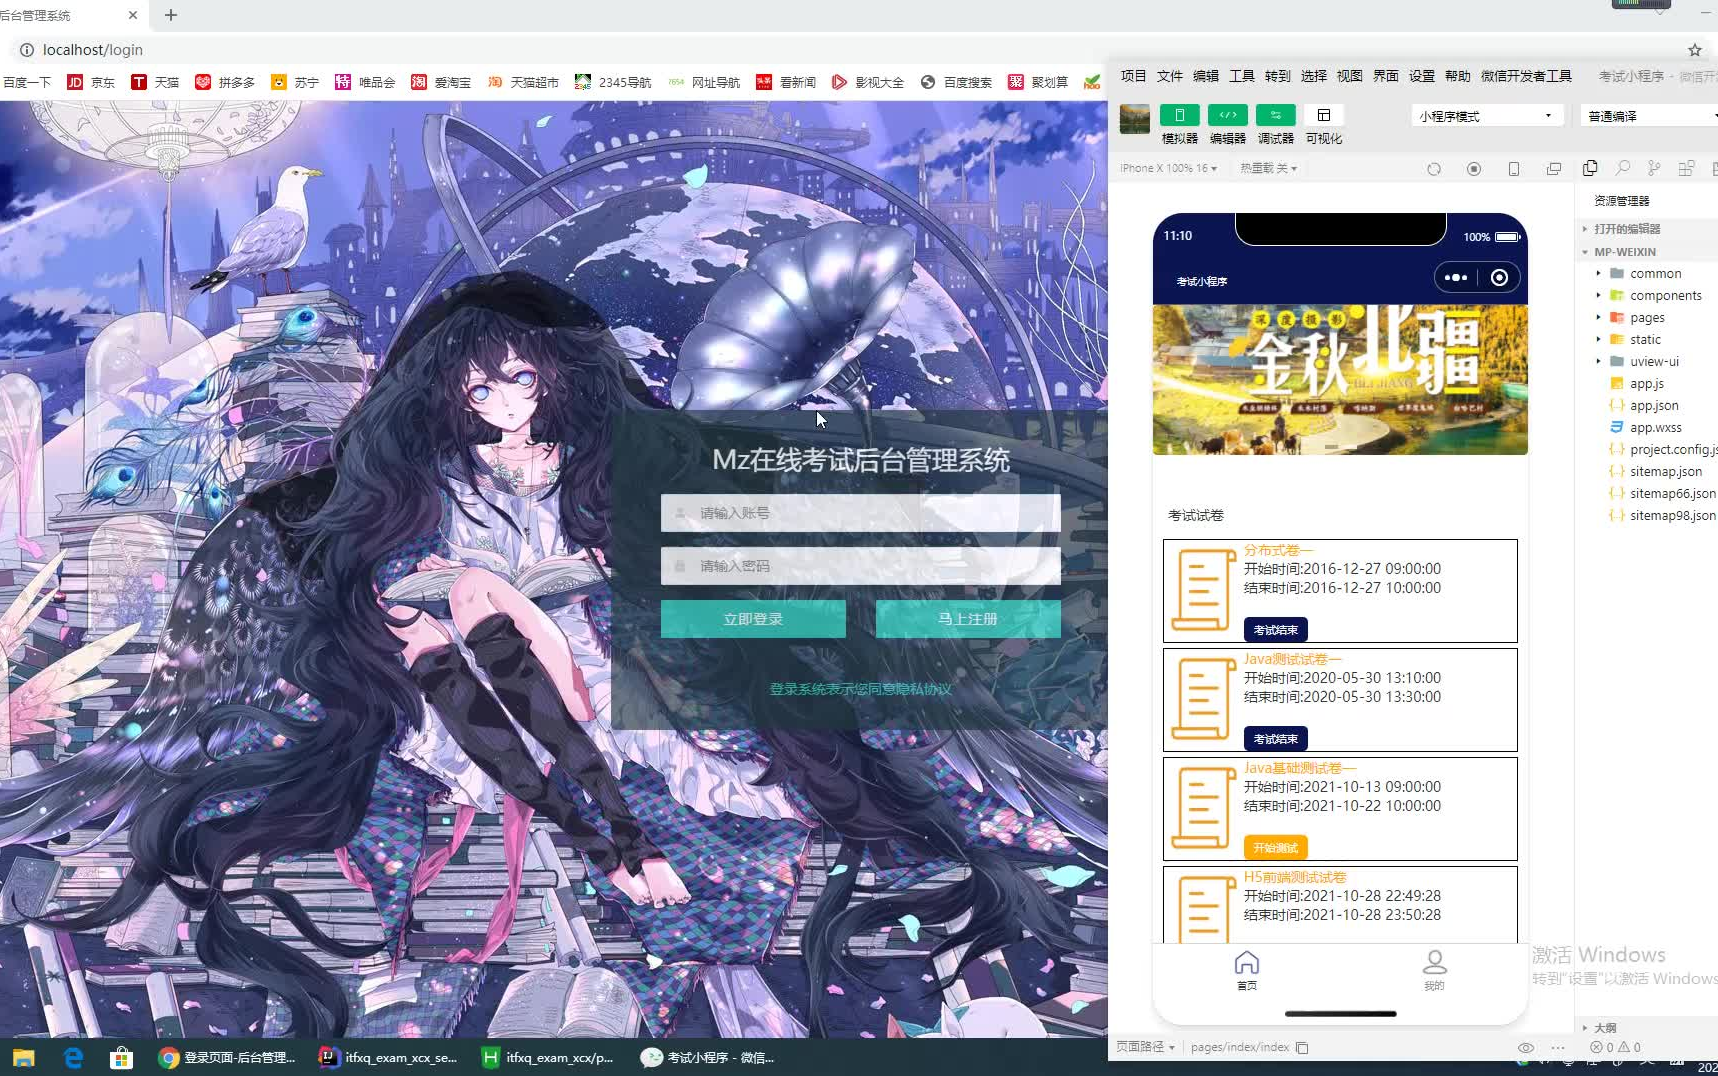Expand the common folder
Image resolution: width=1718 pixels, height=1076 pixels.
(1655, 273)
